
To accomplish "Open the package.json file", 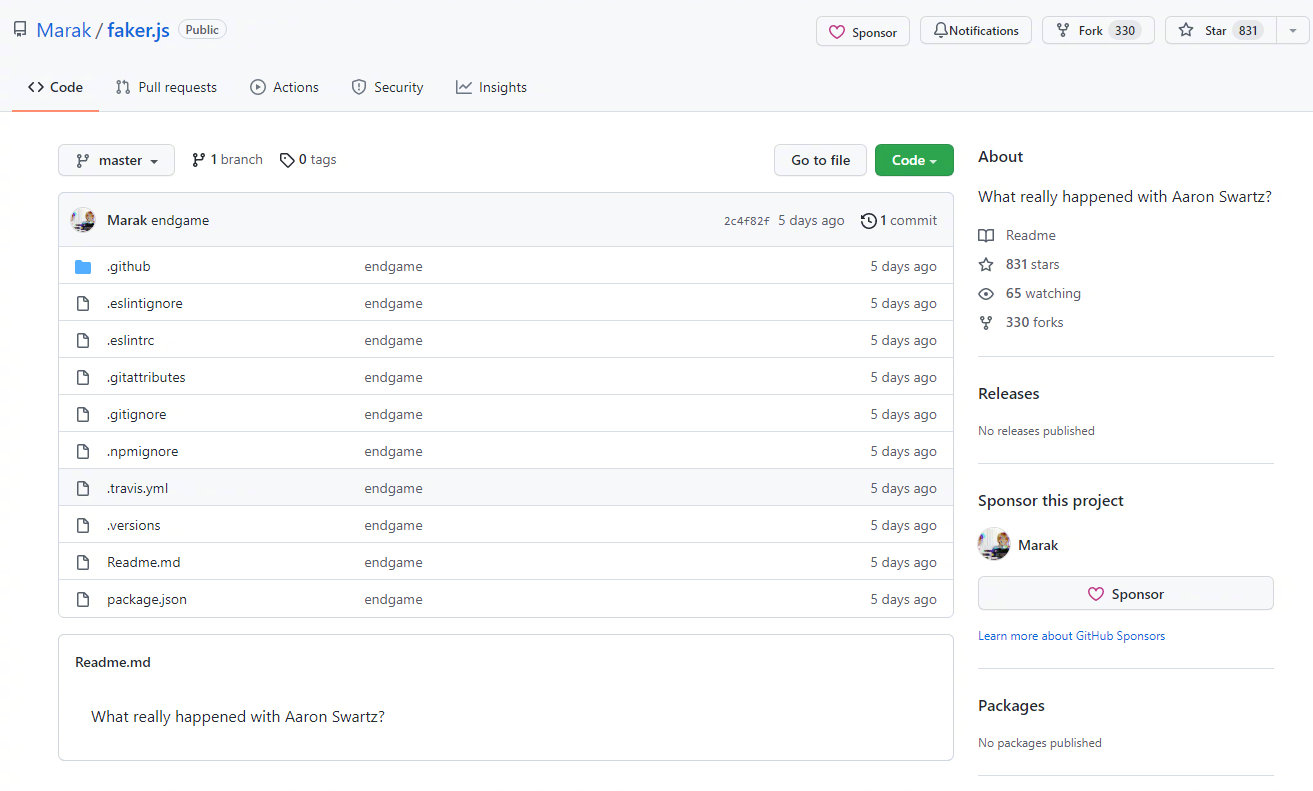I will [x=146, y=599].
